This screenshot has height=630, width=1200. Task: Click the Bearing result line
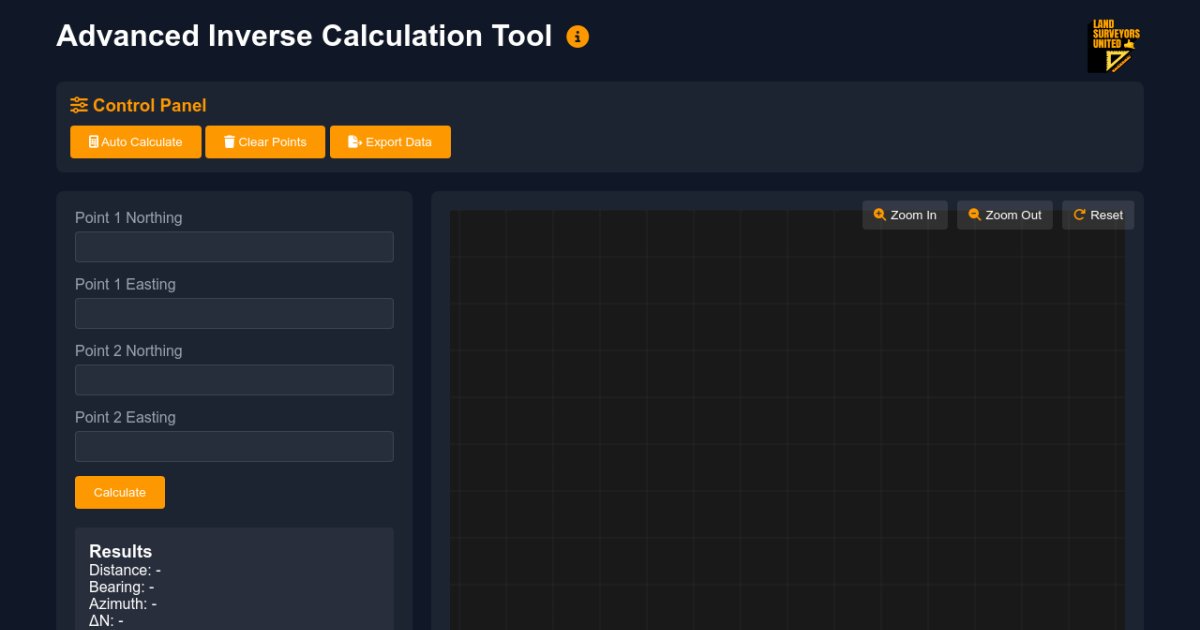(121, 587)
